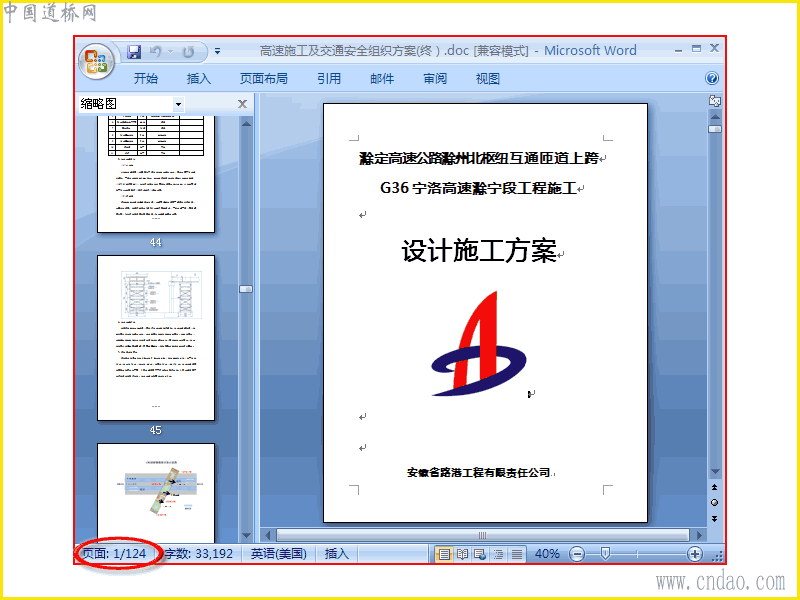Select page 45 thumbnail

(156, 338)
